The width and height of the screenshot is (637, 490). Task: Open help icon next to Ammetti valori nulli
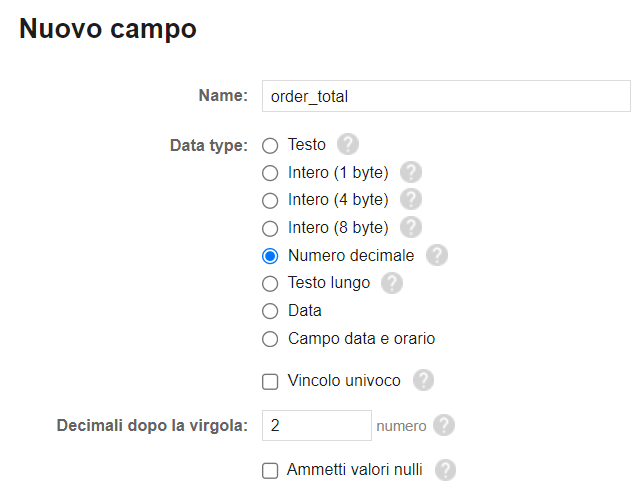(445, 470)
